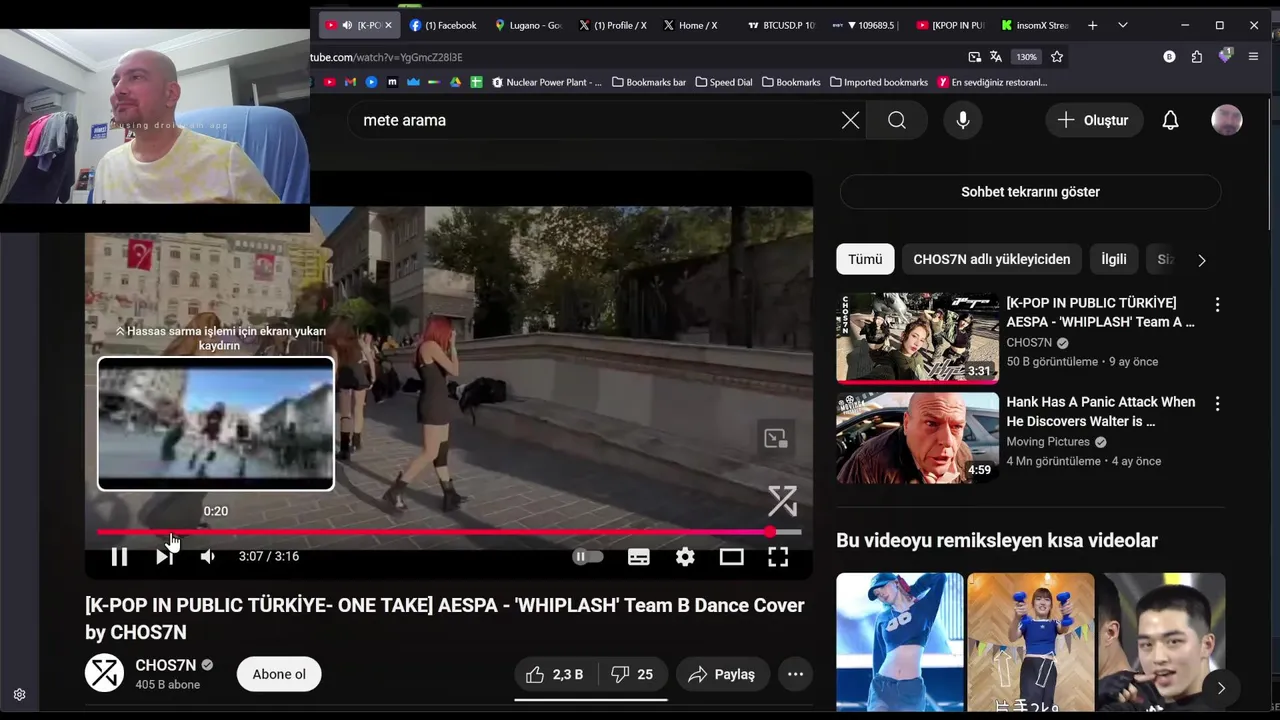Open a new browser tab
Viewport: 1280px width, 720px height.
click(x=1092, y=25)
